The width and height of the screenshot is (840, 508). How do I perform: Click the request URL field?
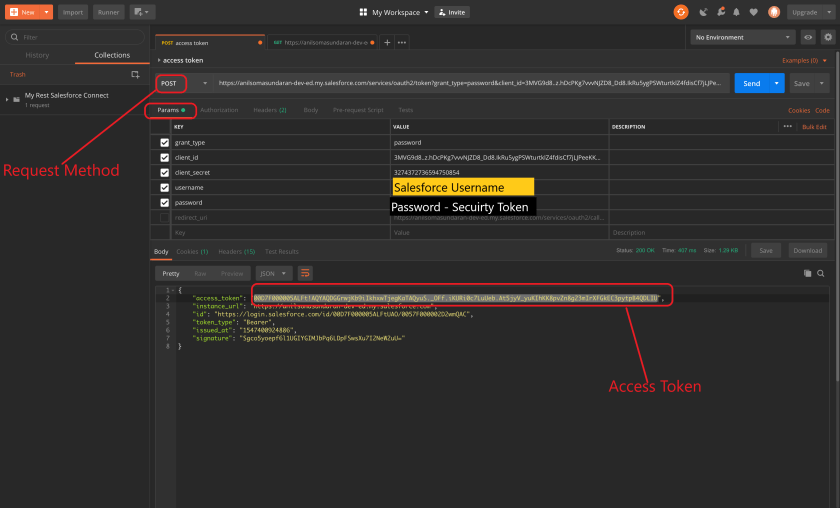pyautogui.click(x=471, y=83)
